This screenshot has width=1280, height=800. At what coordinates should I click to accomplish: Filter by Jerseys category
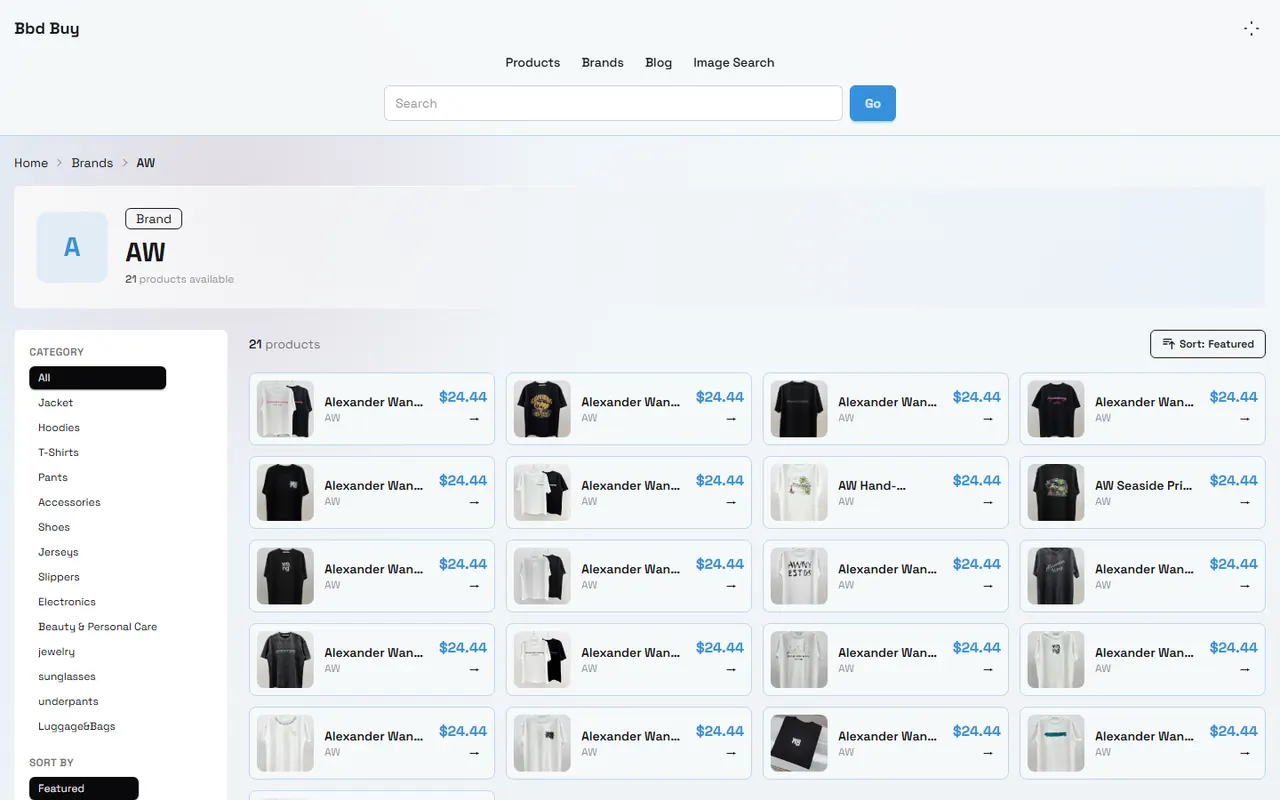coord(58,552)
